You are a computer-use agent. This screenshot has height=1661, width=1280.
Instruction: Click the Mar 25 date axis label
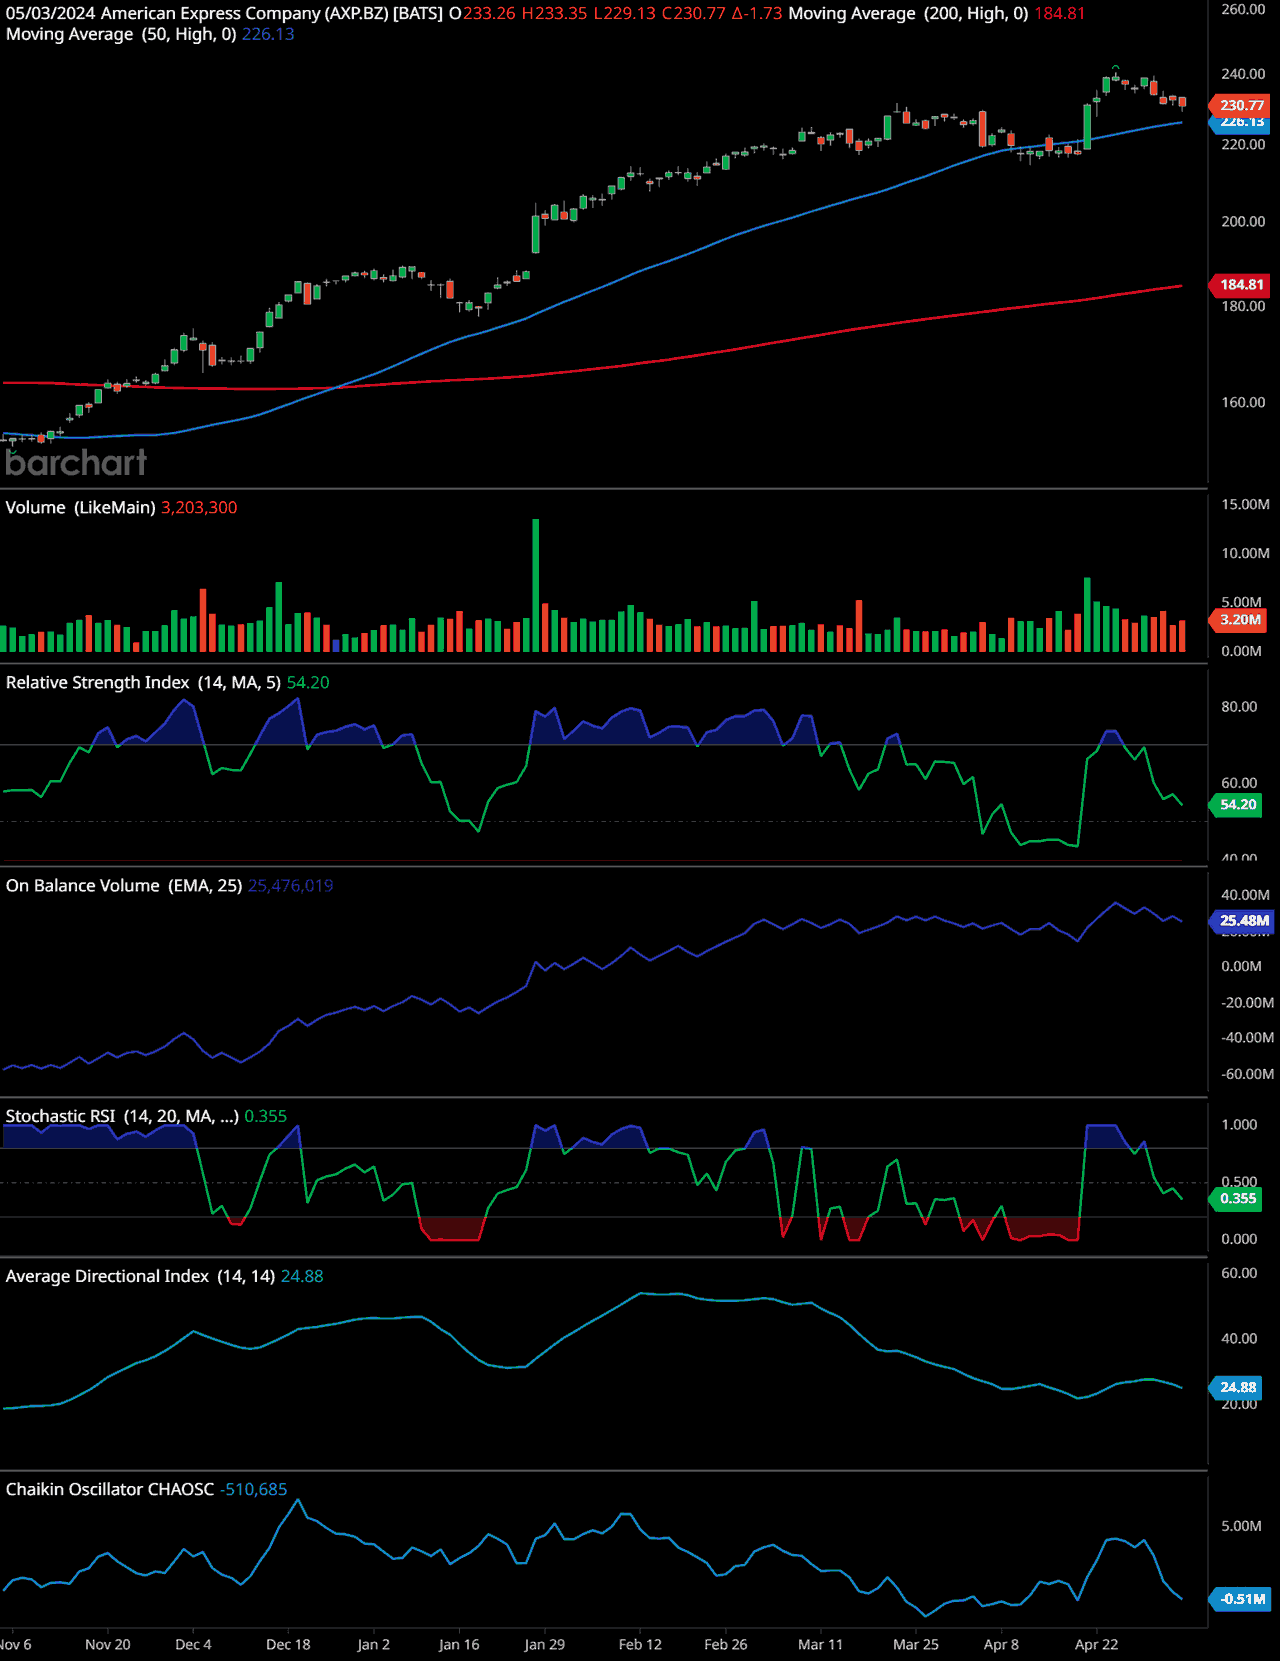click(x=916, y=1645)
